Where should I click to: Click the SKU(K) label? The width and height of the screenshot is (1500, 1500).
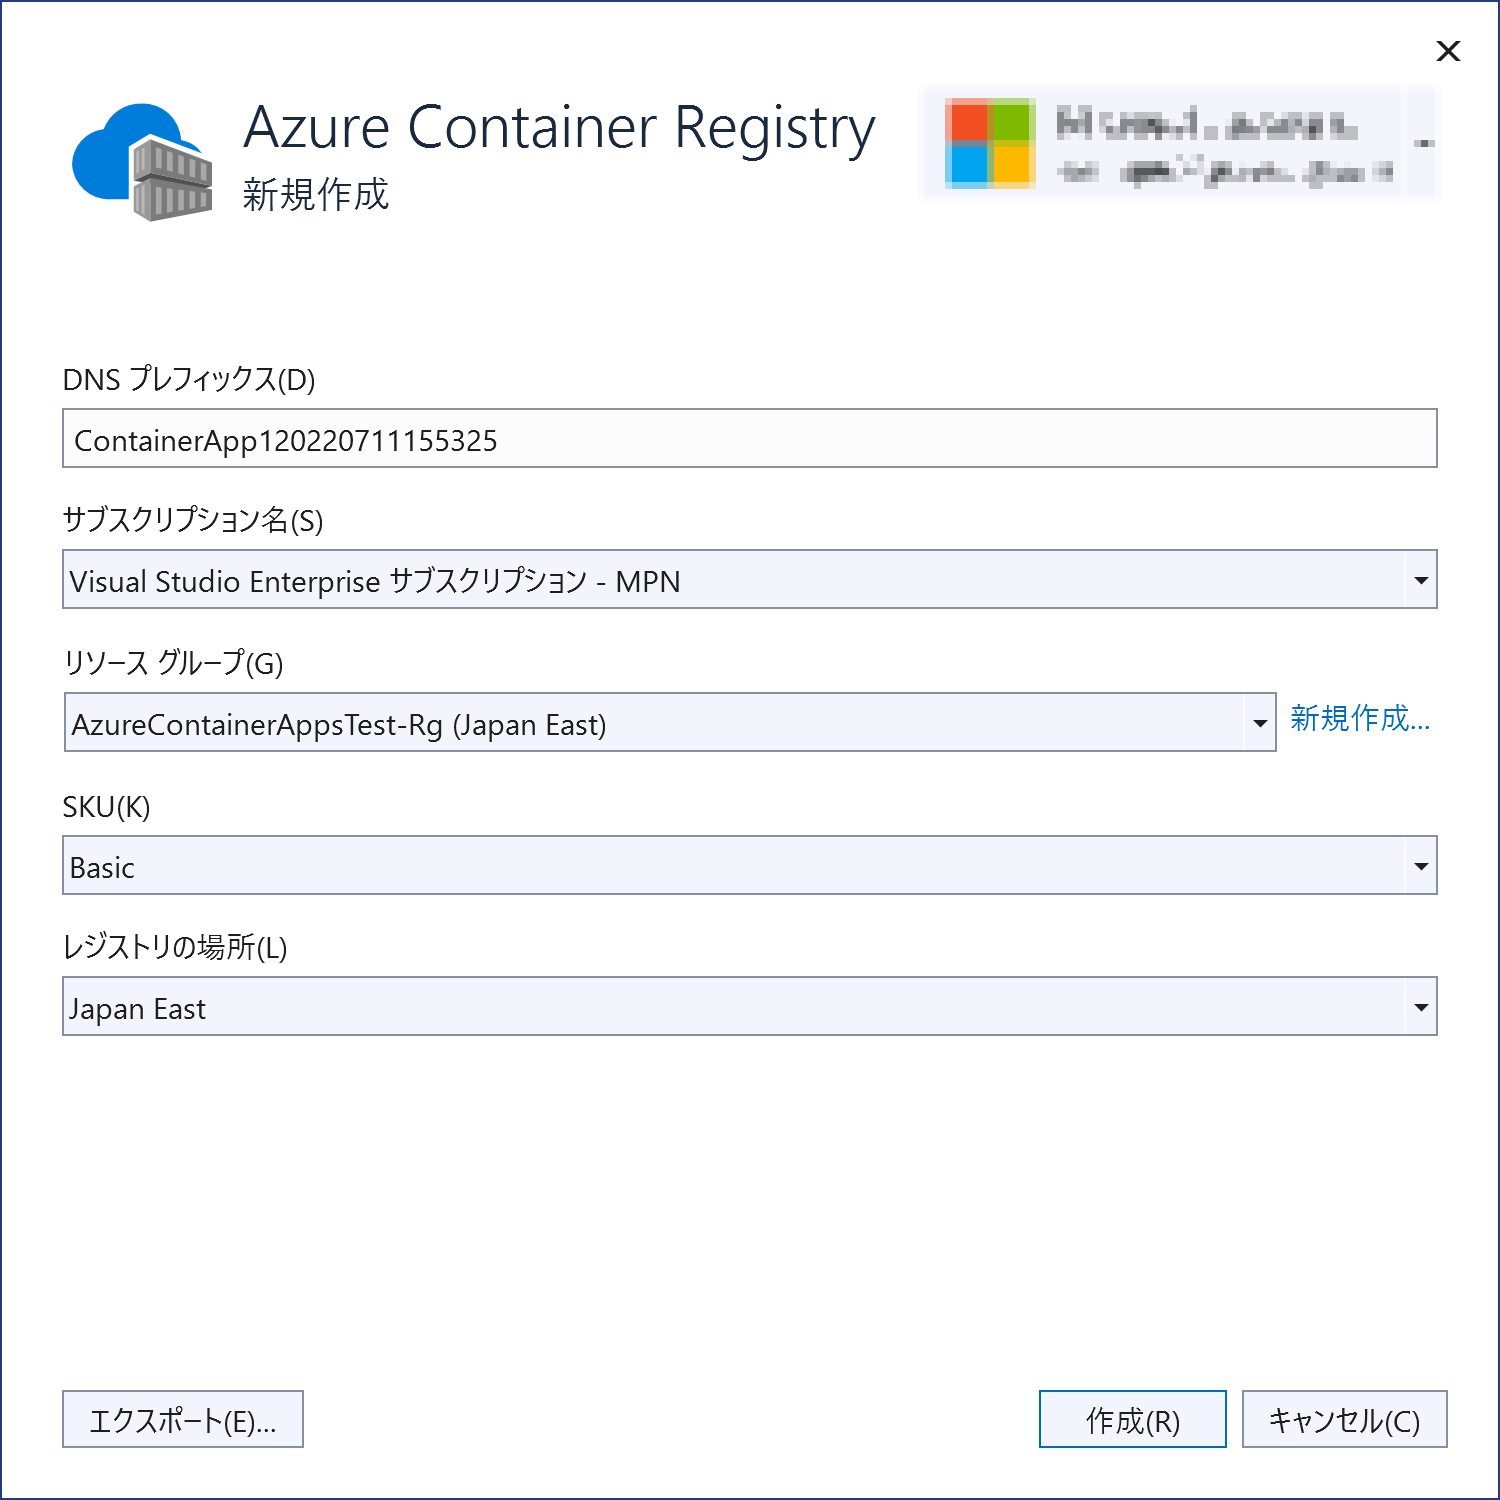(x=106, y=807)
